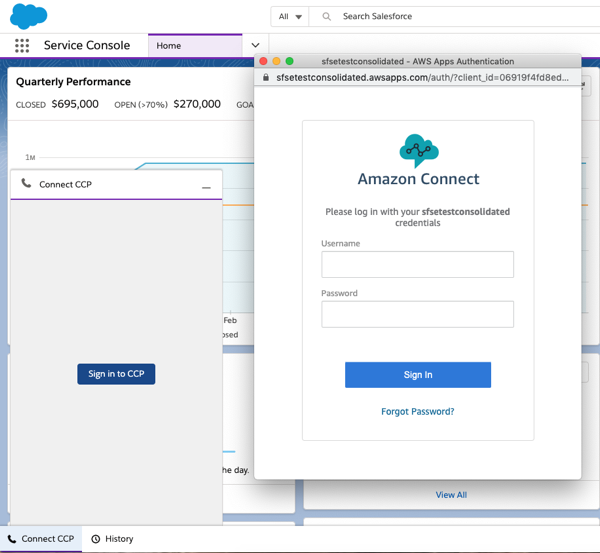Image resolution: width=600 pixels, height=553 pixels.
Task: Expand the navigation tab chevron menu
Action: click(x=255, y=45)
